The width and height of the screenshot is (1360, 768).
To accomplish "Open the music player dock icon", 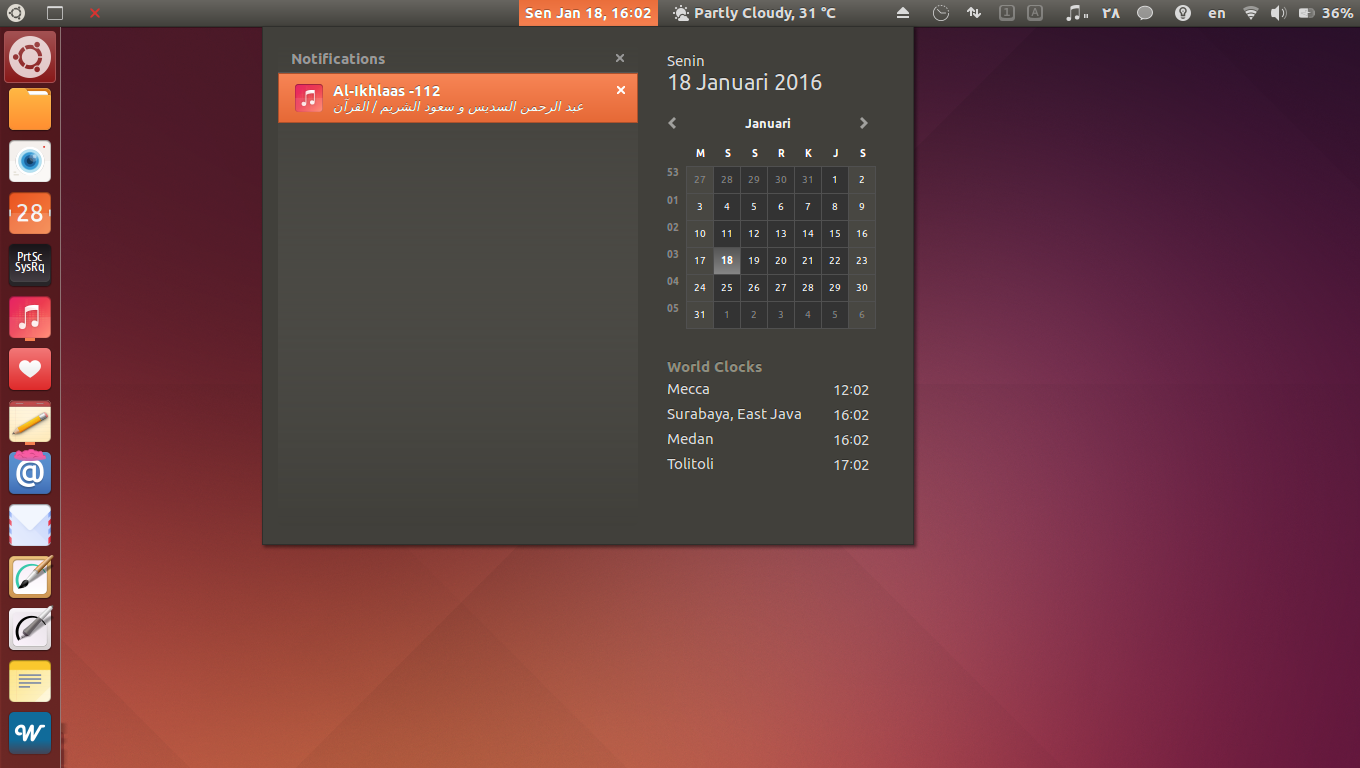I will [30, 317].
